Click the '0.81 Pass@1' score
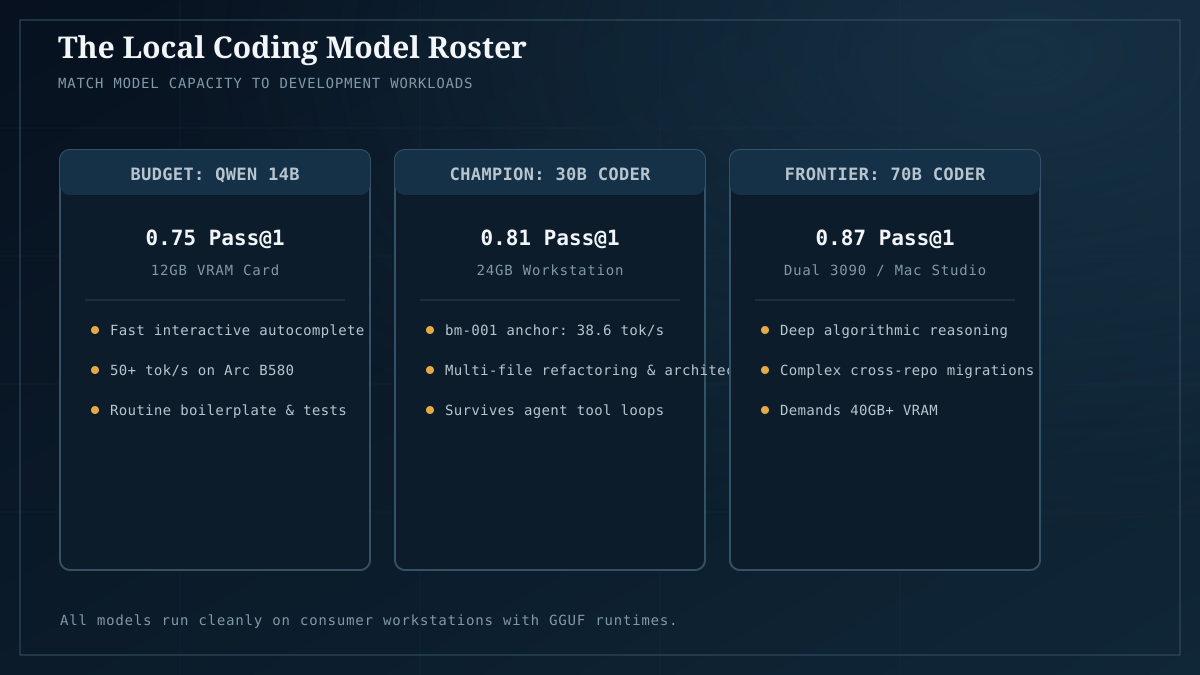Viewport: 1200px width, 675px height. (550, 238)
